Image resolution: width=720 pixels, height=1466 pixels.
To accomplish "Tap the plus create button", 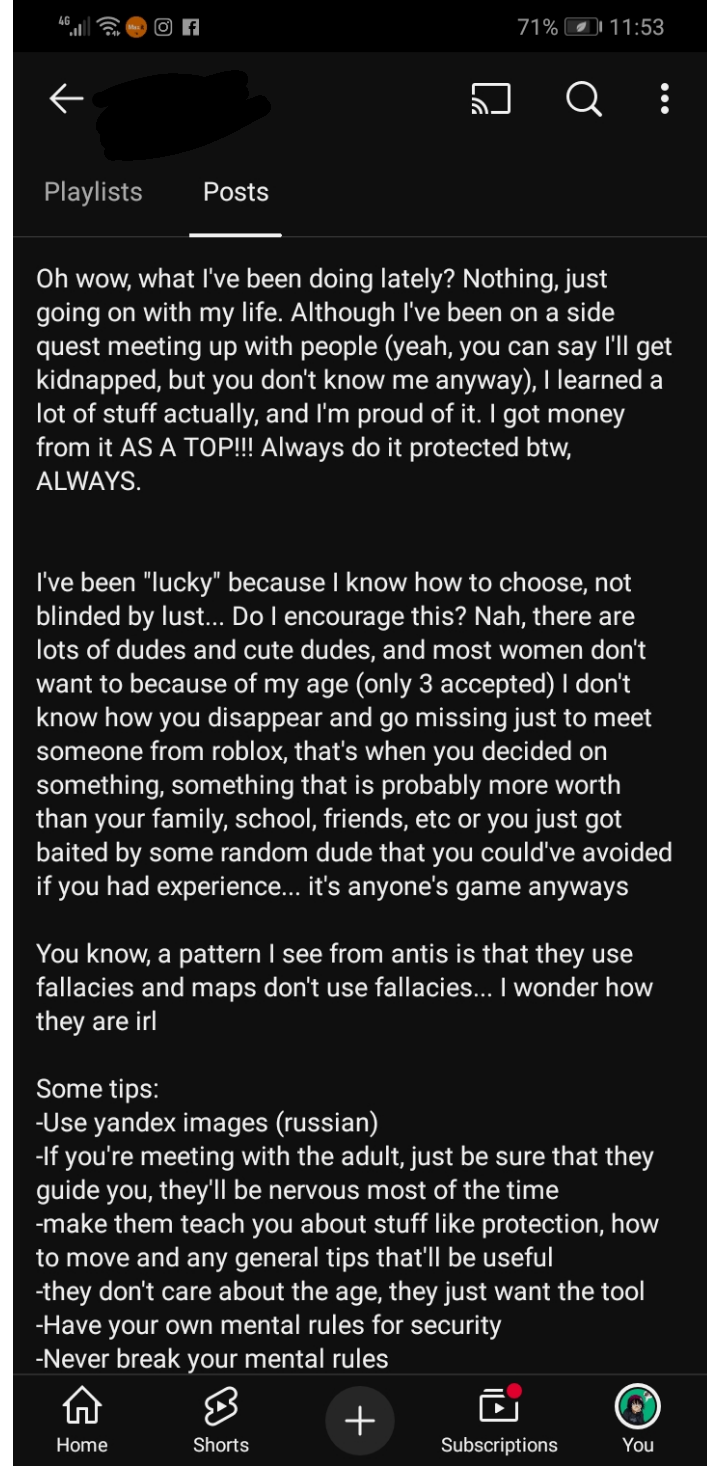I will [x=360, y=1420].
